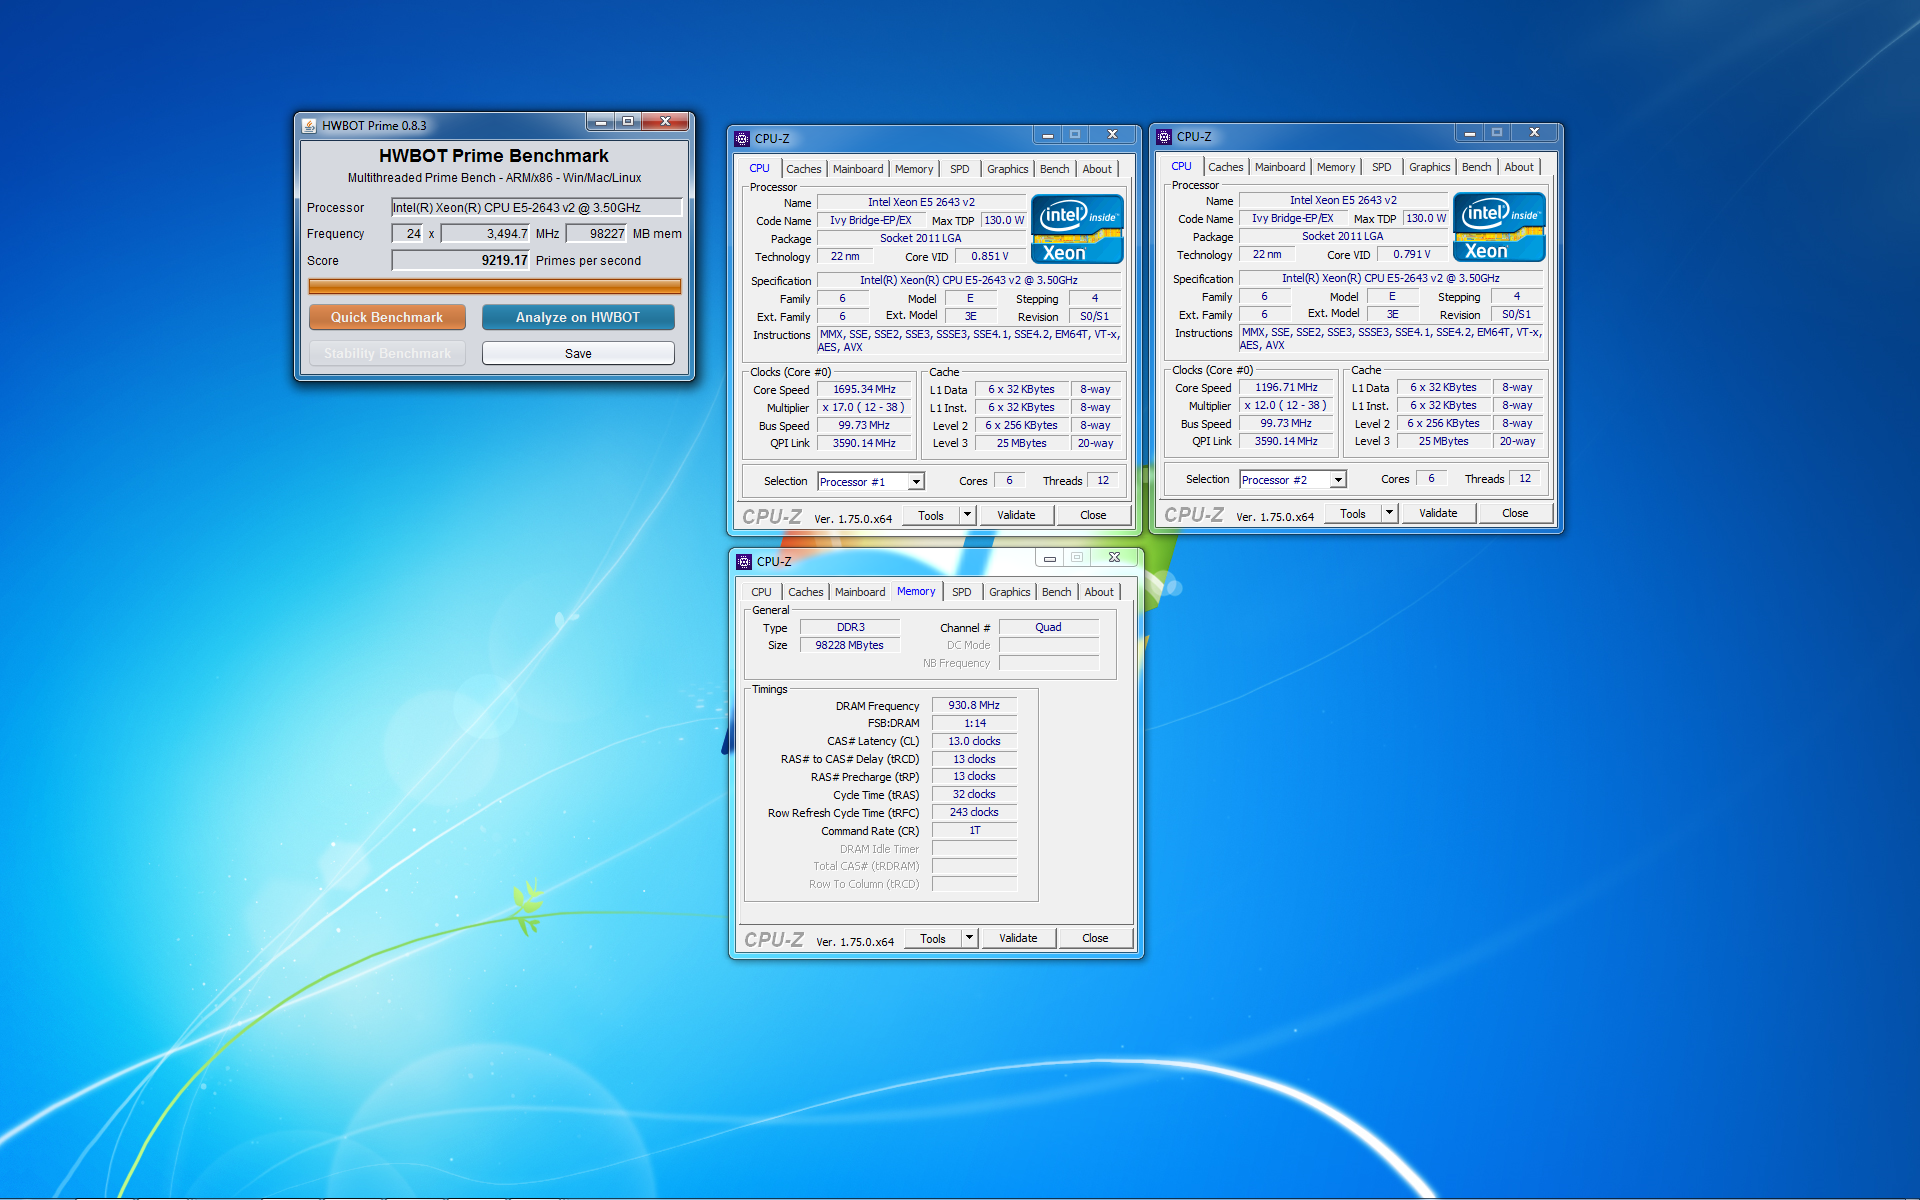
Task: Click Validate in Processor #2 window
Action: pos(1438,513)
